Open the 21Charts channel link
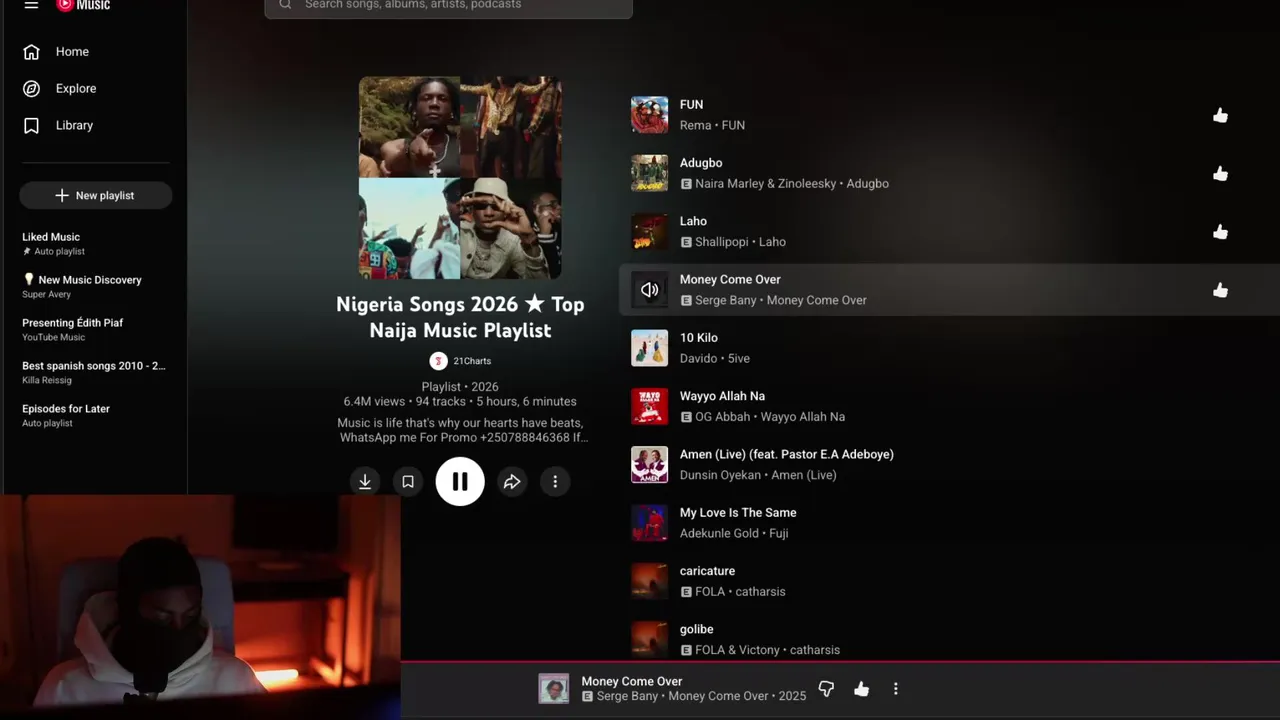Image resolution: width=1280 pixels, height=720 pixels. click(472, 361)
